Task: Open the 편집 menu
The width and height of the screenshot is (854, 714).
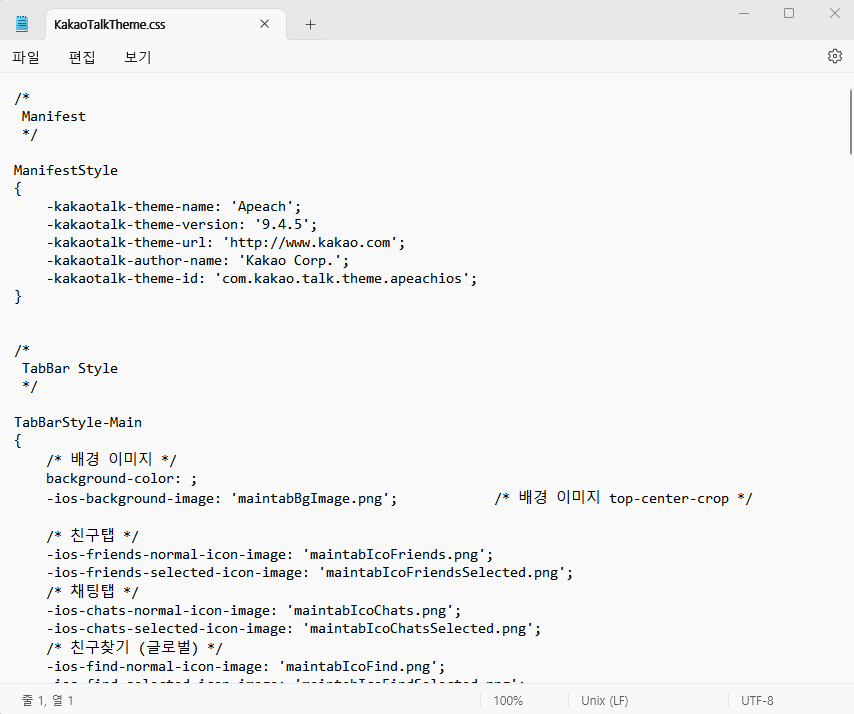Action: pyautogui.click(x=82, y=57)
